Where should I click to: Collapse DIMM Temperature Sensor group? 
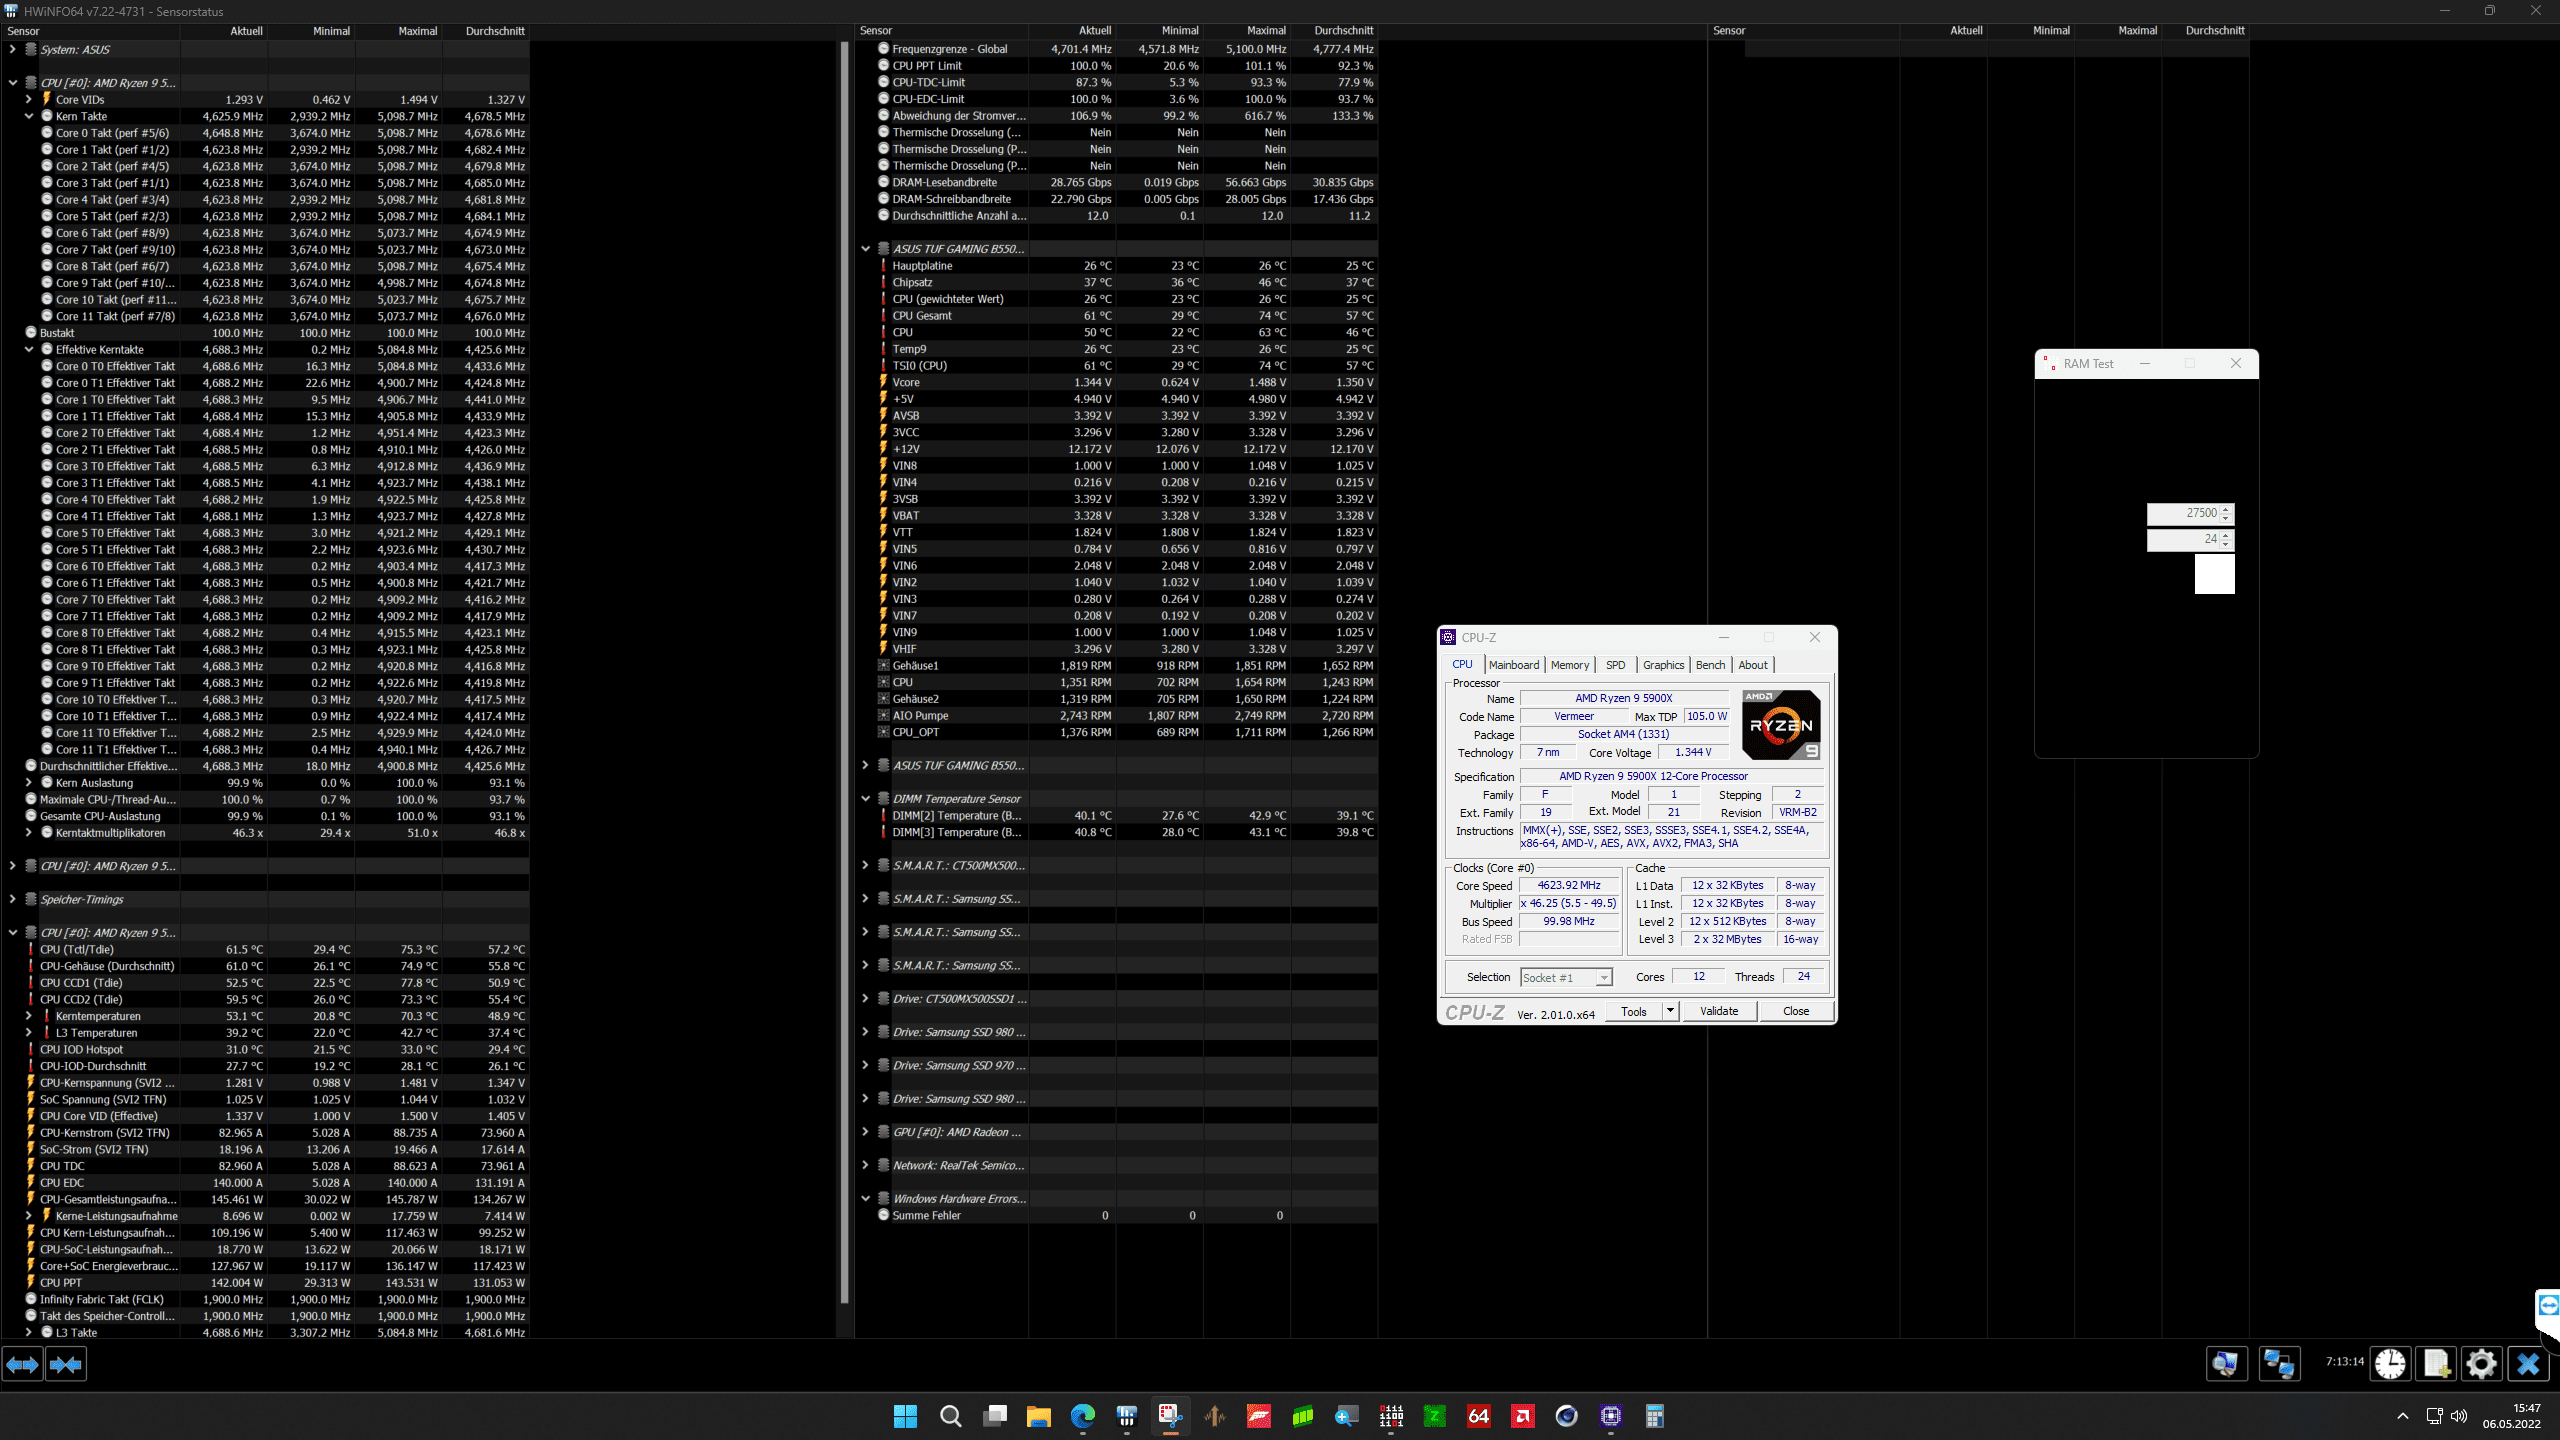866,799
